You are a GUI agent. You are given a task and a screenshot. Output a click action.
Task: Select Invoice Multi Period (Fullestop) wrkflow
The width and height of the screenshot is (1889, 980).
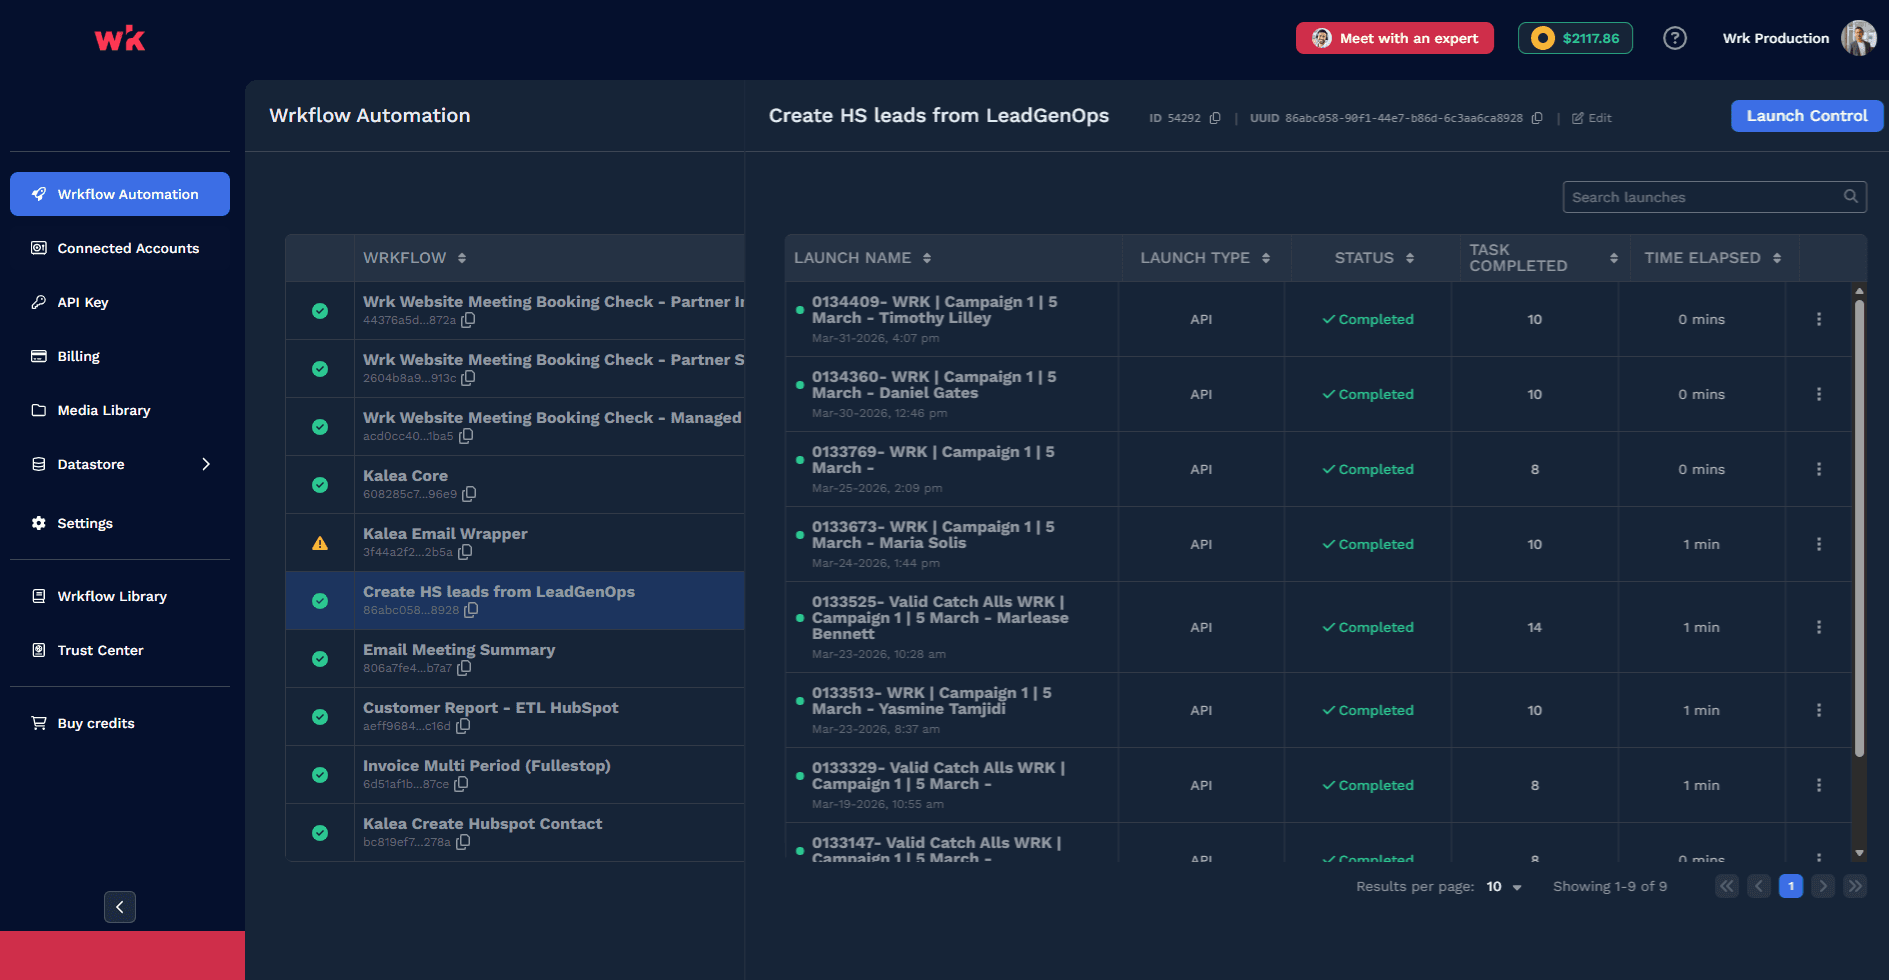[515, 775]
